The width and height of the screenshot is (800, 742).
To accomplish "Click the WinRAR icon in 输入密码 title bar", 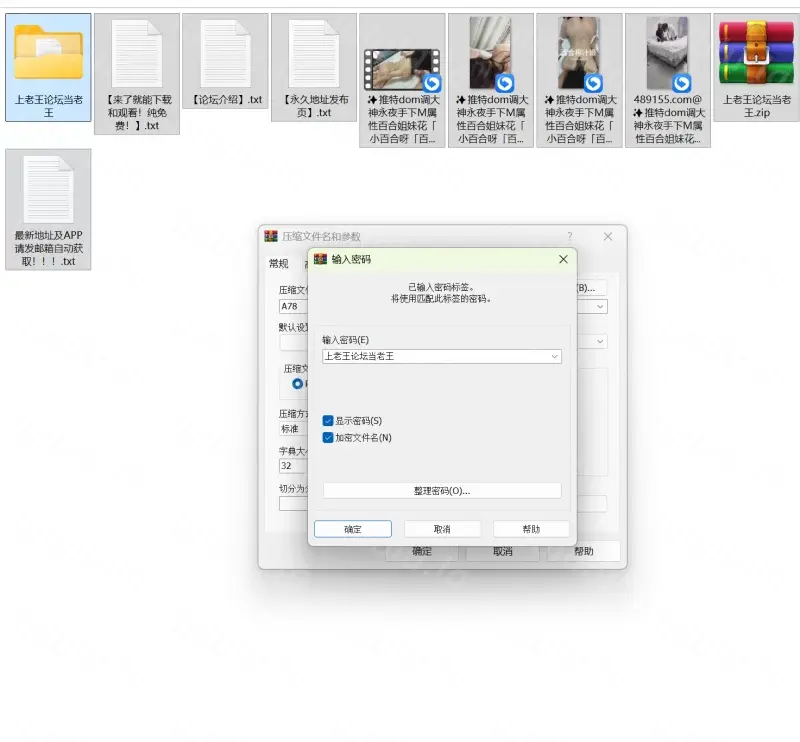I will (x=321, y=259).
